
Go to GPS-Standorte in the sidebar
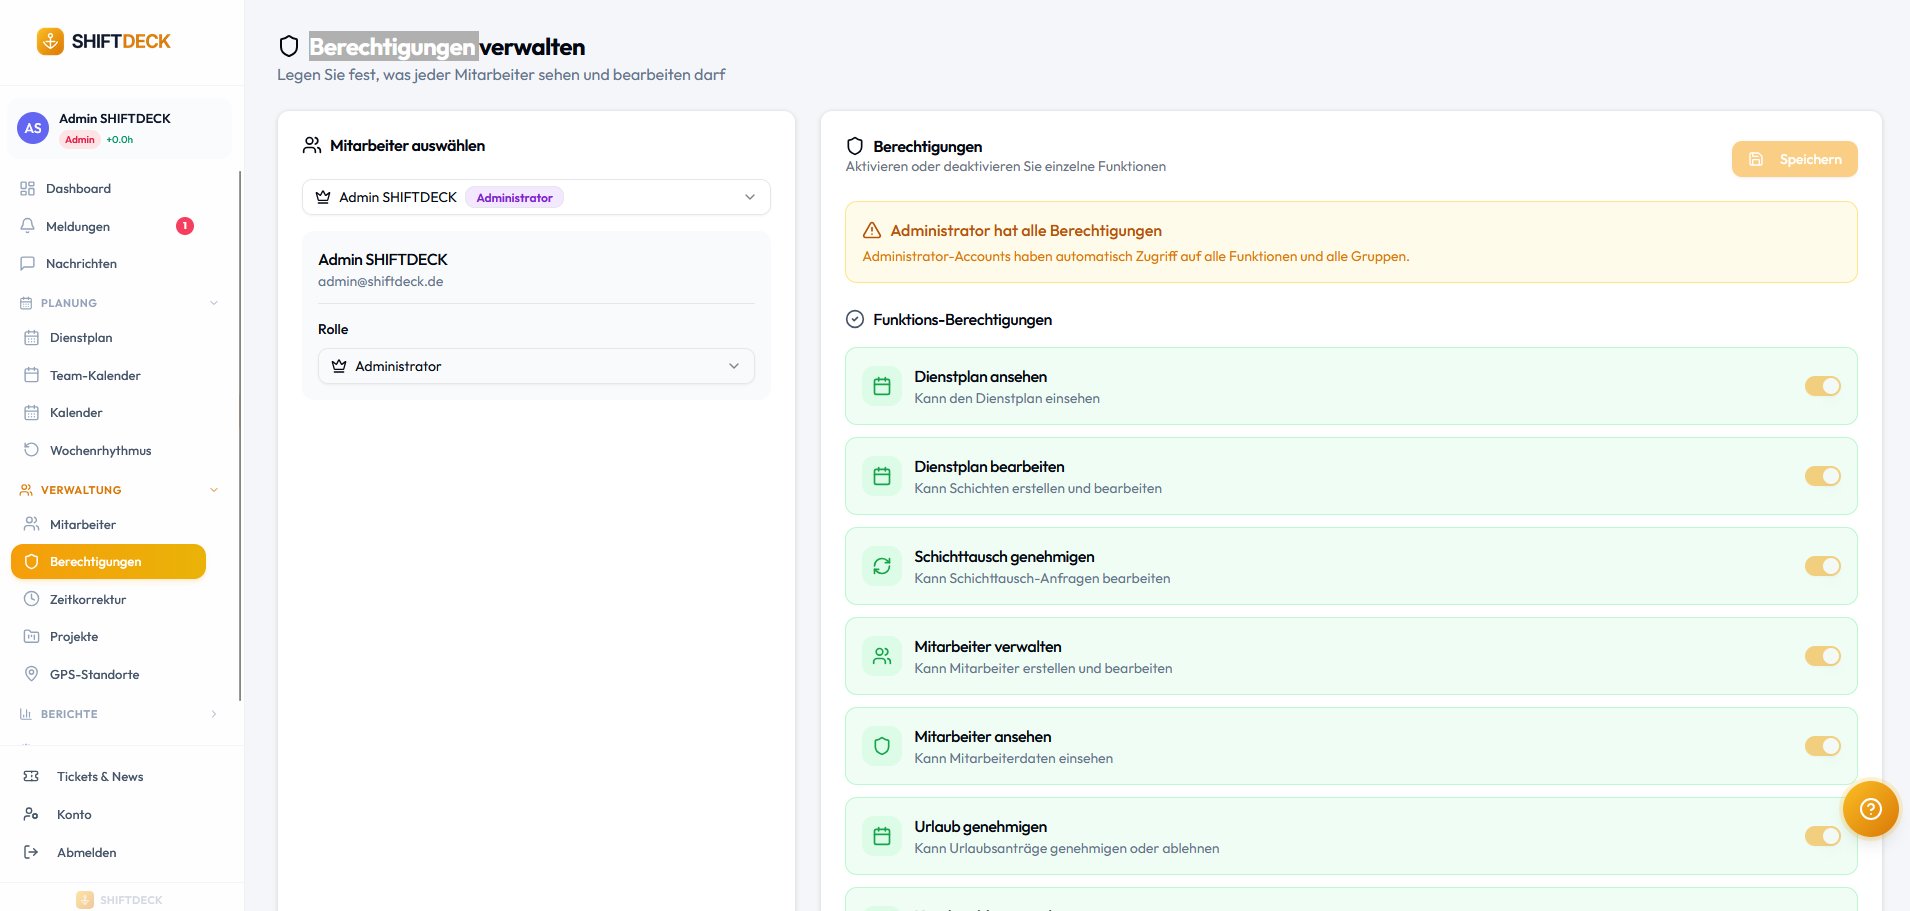(x=94, y=674)
